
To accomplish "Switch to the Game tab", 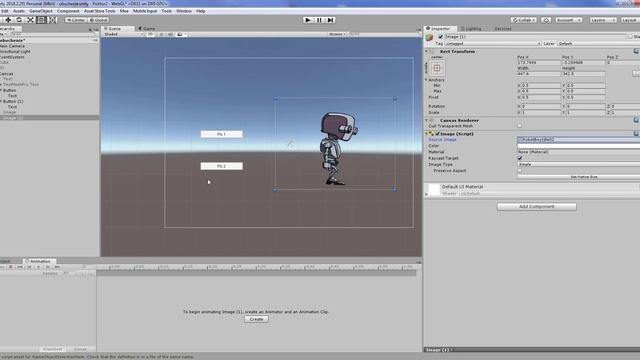I will (147, 29).
